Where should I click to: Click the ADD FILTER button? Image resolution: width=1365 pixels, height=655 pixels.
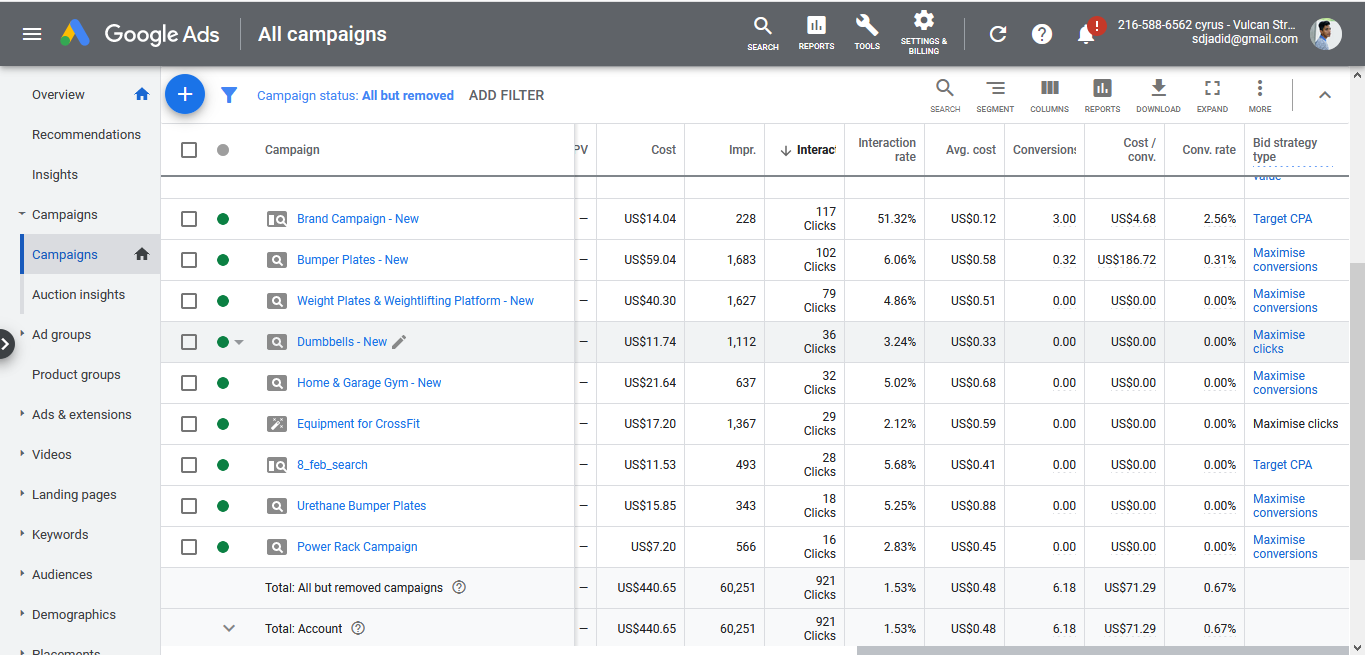click(506, 96)
